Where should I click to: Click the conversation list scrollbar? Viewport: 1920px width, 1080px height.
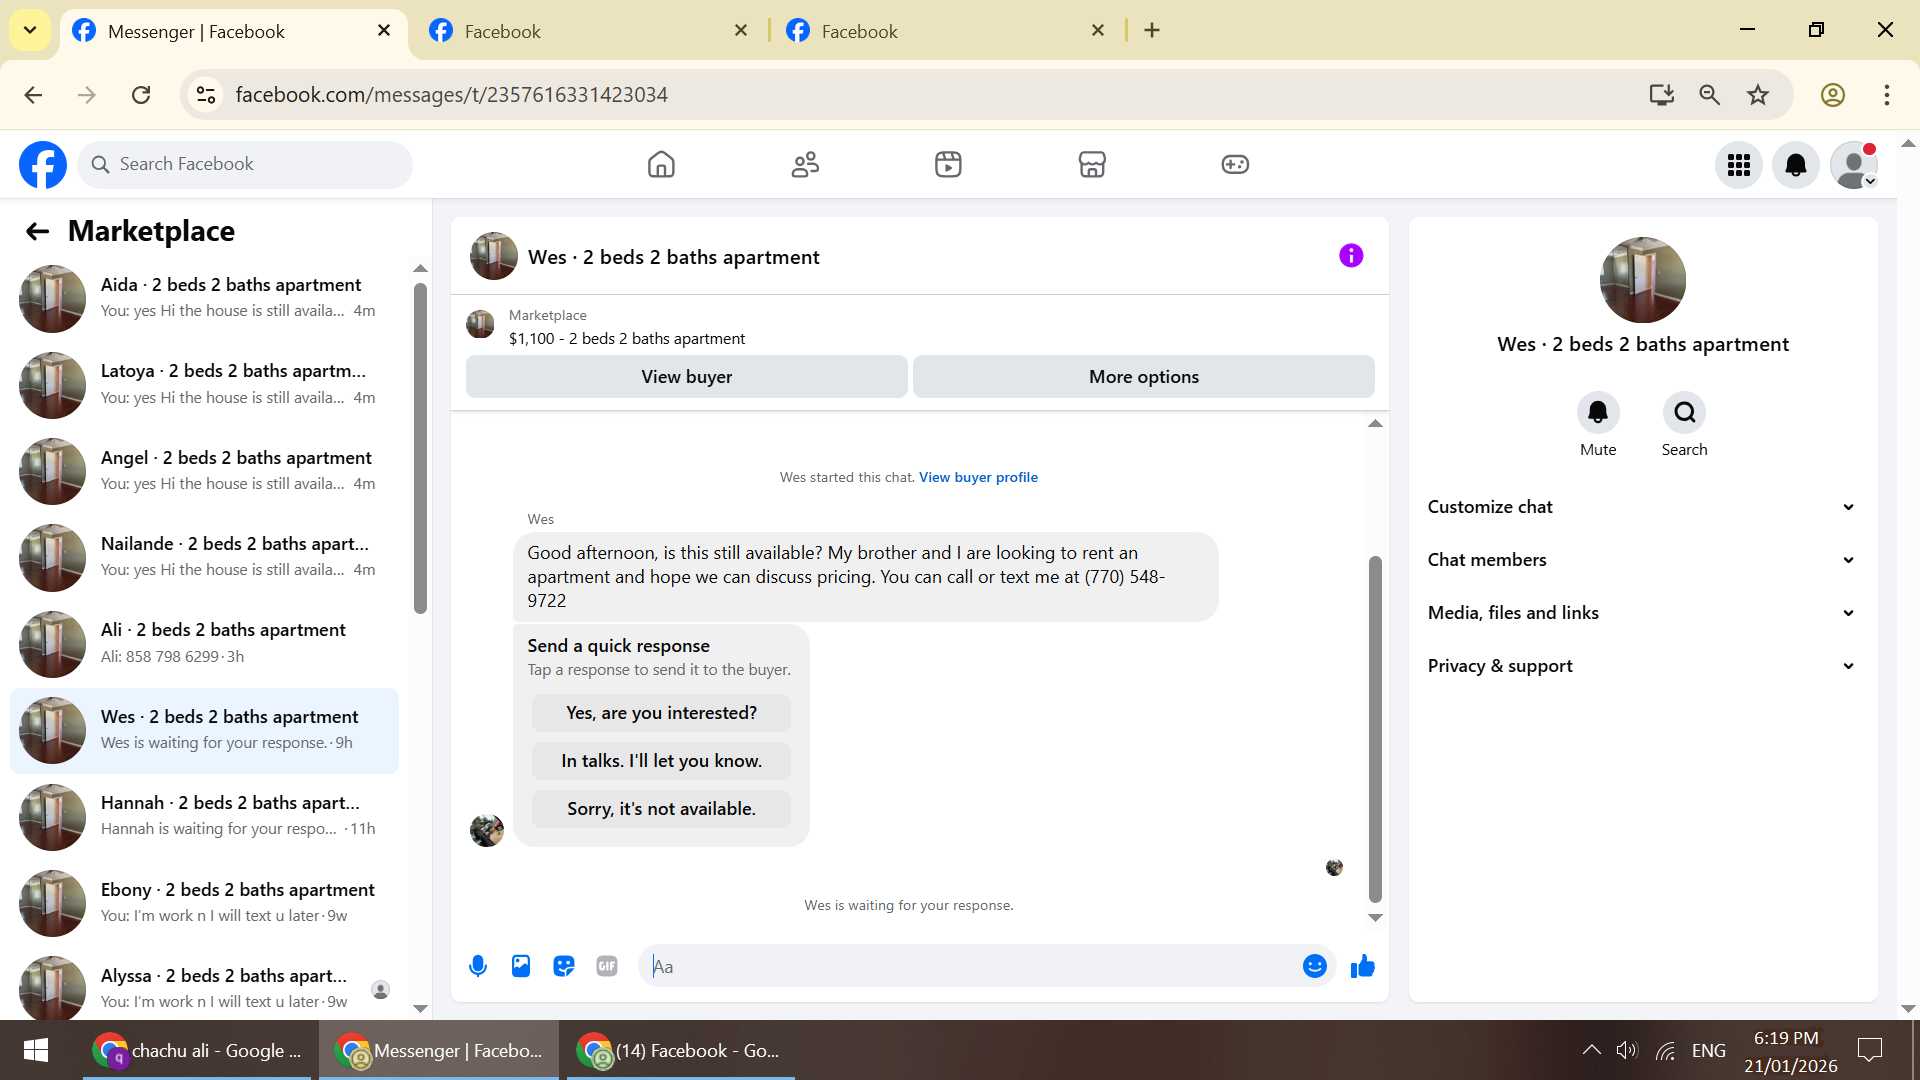(420, 450)
